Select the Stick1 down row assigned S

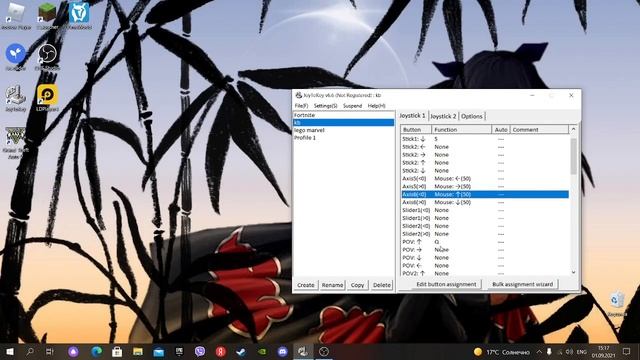coord(485,139)
